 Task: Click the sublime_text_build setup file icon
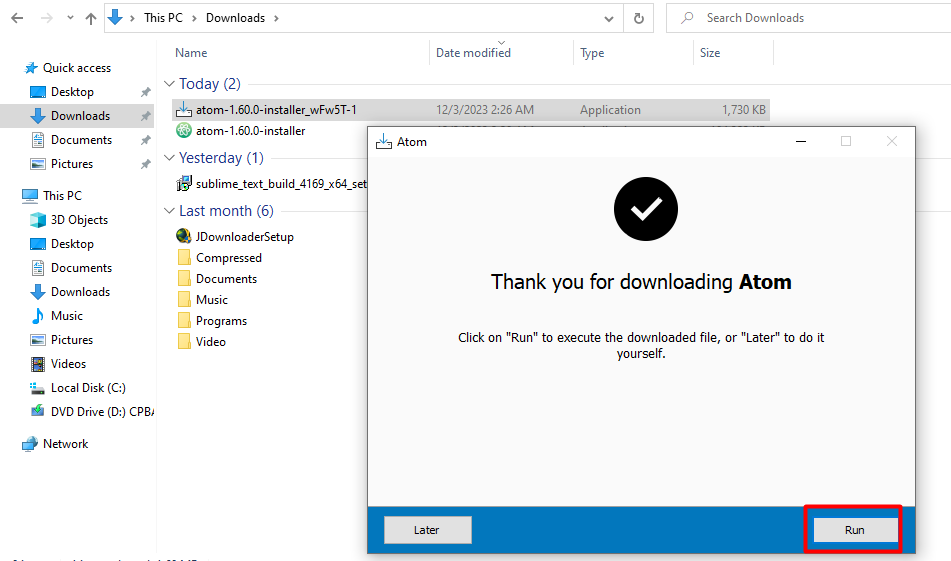coord(184,183)
